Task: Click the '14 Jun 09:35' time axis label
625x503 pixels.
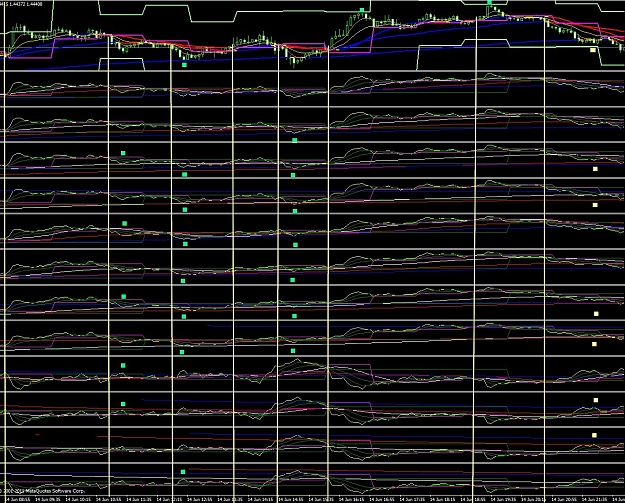Action: pyautogui.click(x=48, y=499)
